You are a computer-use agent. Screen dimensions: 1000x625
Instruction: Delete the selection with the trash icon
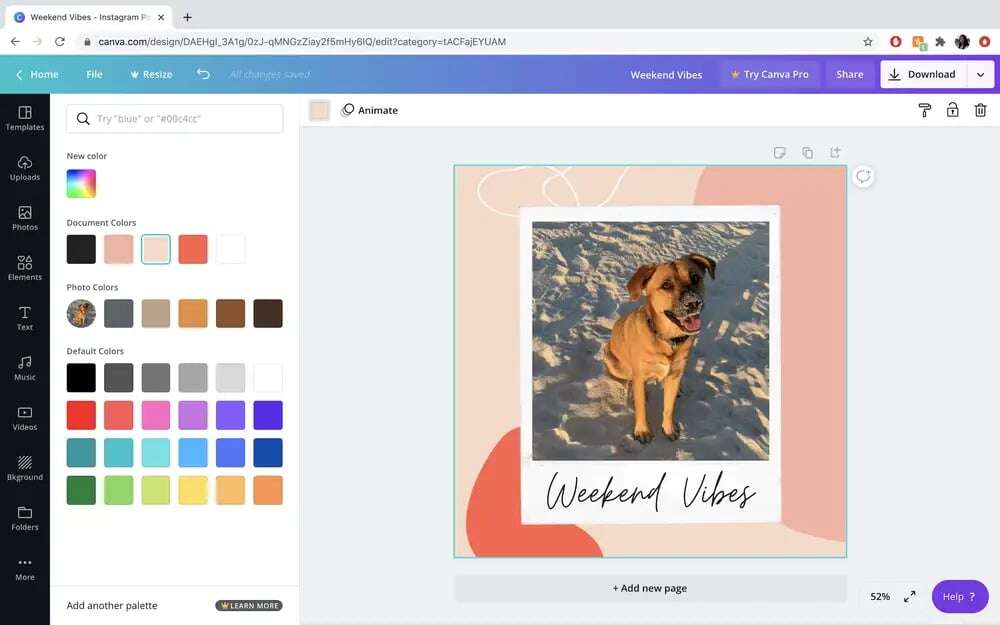[981, 109]
